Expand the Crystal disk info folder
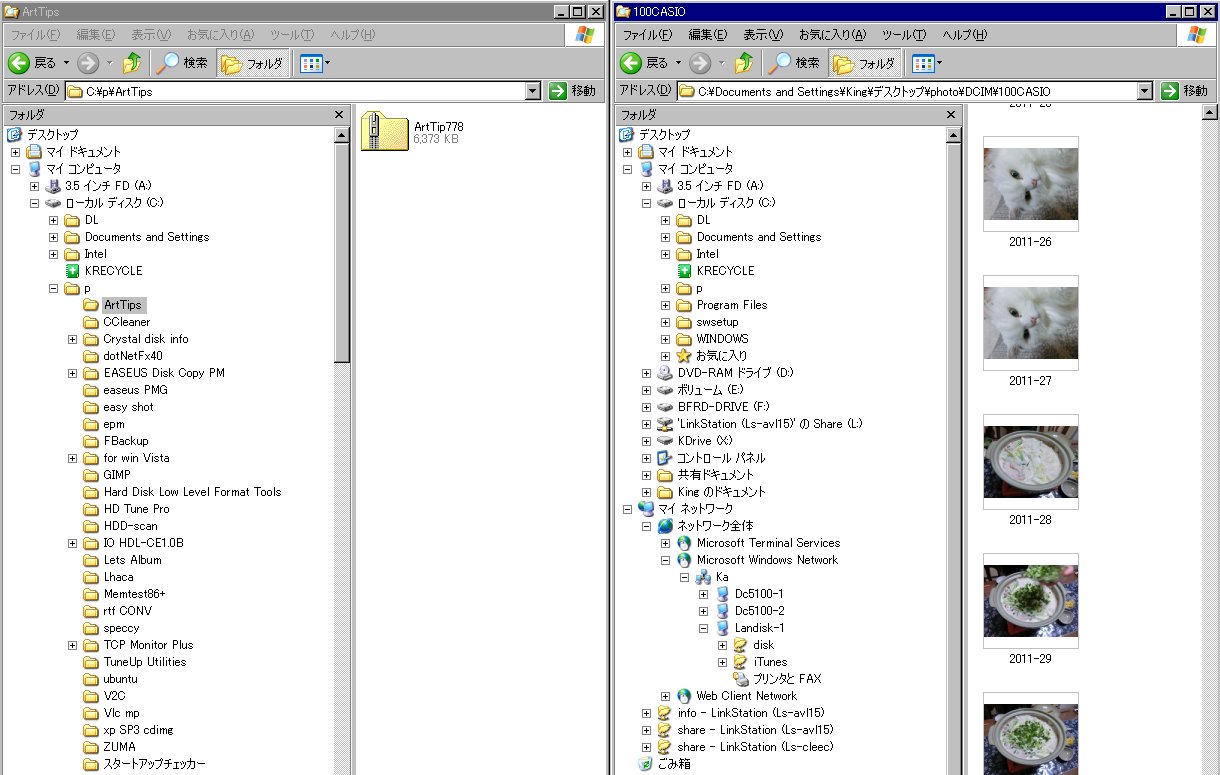This screenshot has width=1220, height=775. coord(73,339)
